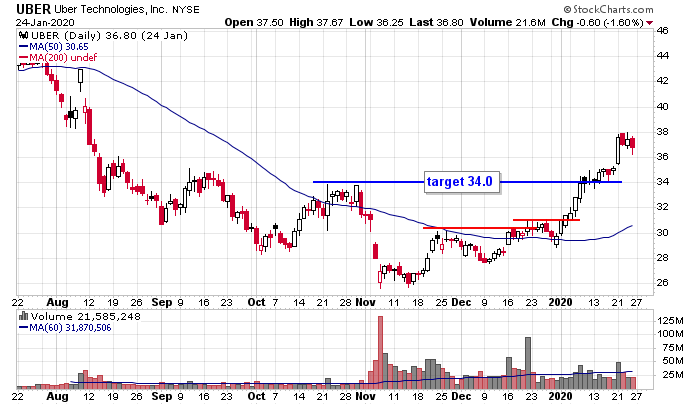Click the MA(60) 31,870,506 legend entry

click(x=65, y=328)
